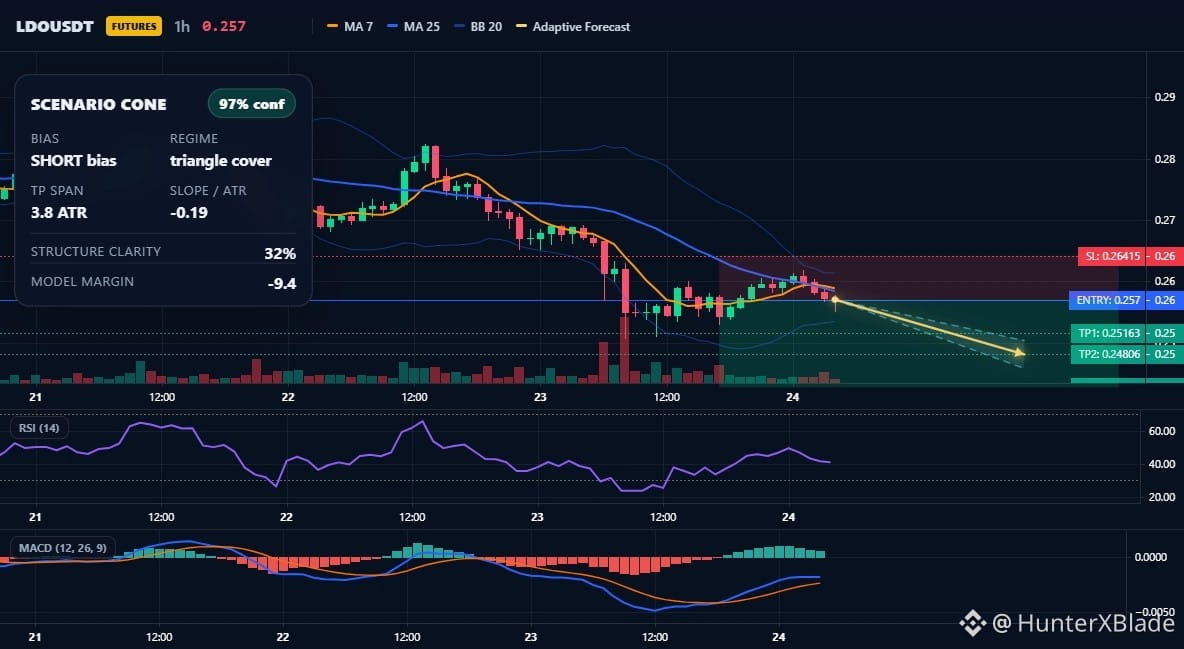Toggle the Adaptive Forecast legend entry
This screenshot has height=649, width=1184.
tap(573, 26)
